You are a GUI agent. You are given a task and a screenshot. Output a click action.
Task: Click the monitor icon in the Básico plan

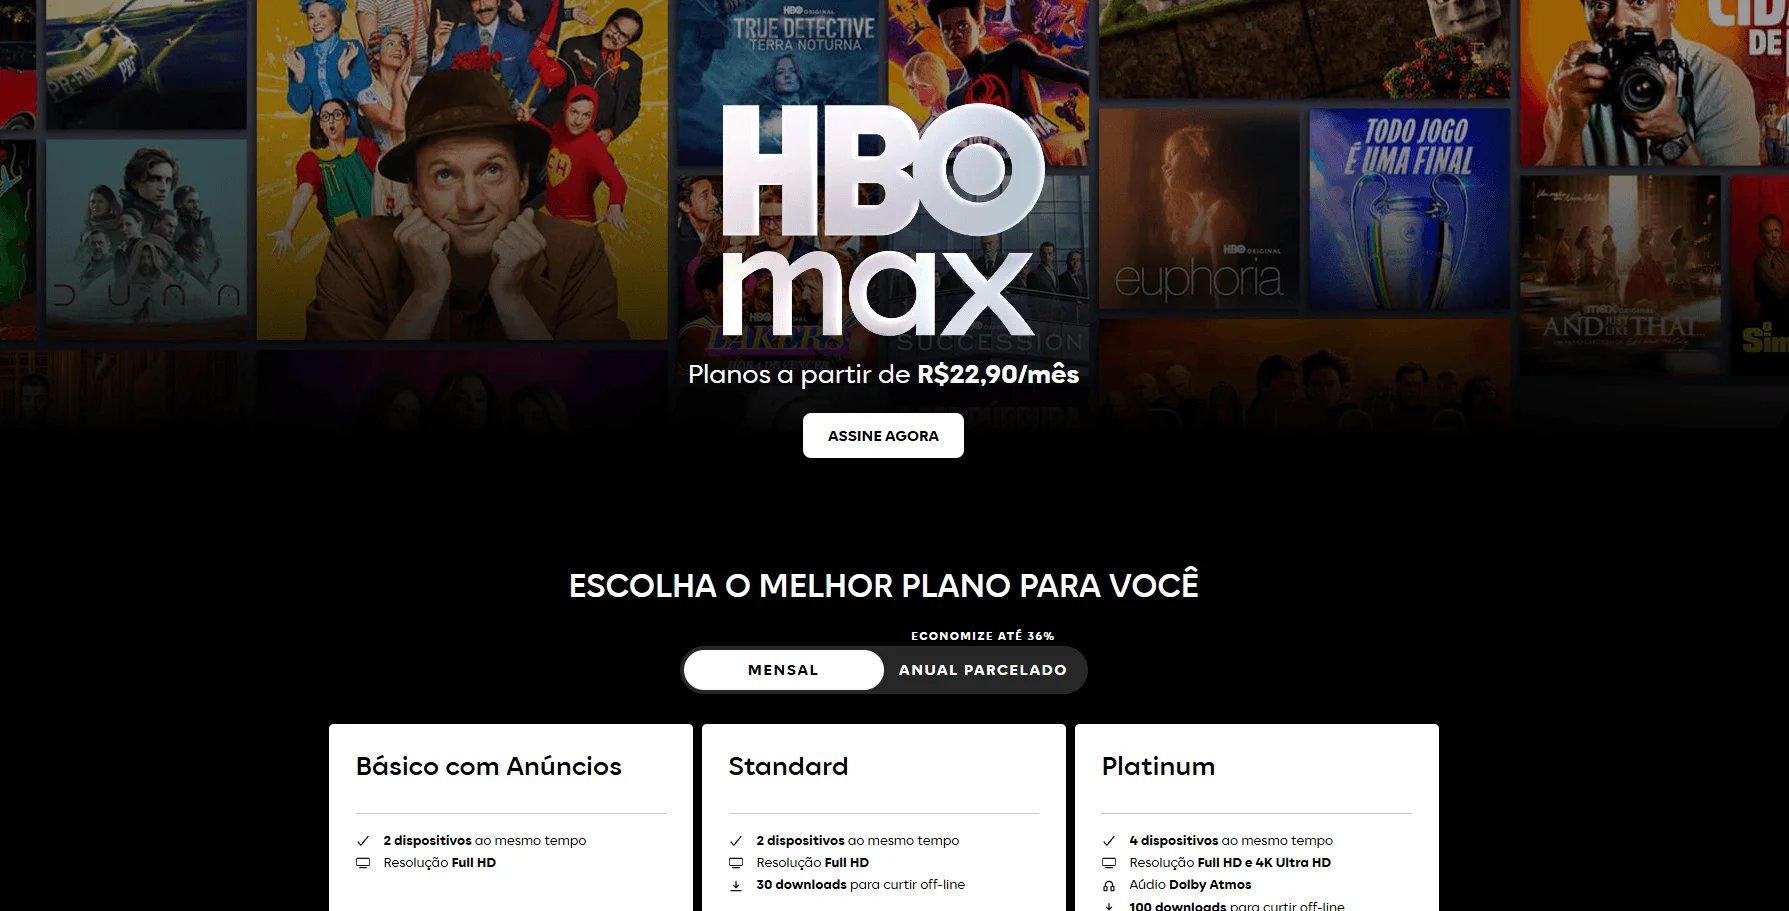(x=363, y=863)
